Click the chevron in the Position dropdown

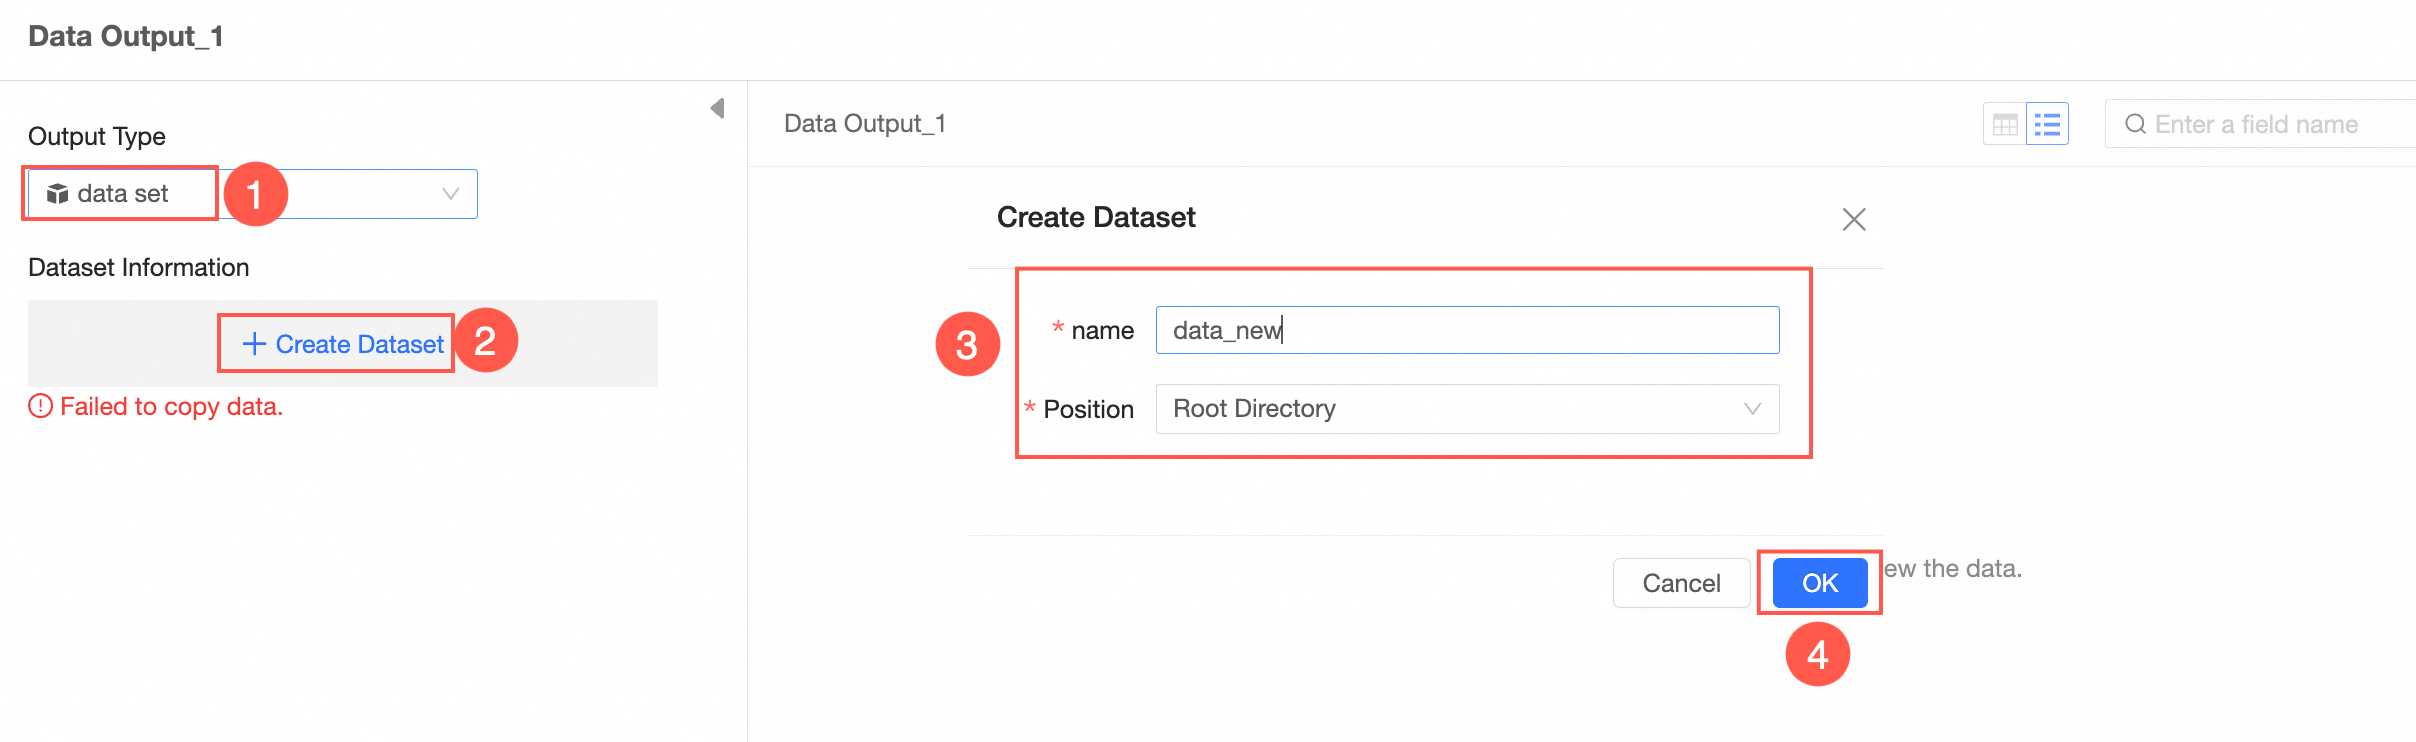pos(1752,409)
